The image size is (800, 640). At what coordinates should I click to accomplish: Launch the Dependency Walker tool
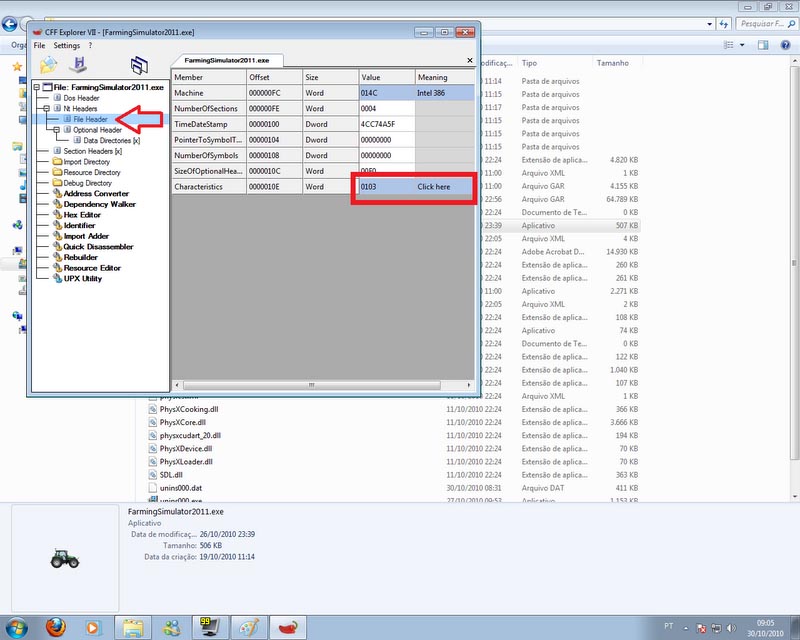point(99,204)
